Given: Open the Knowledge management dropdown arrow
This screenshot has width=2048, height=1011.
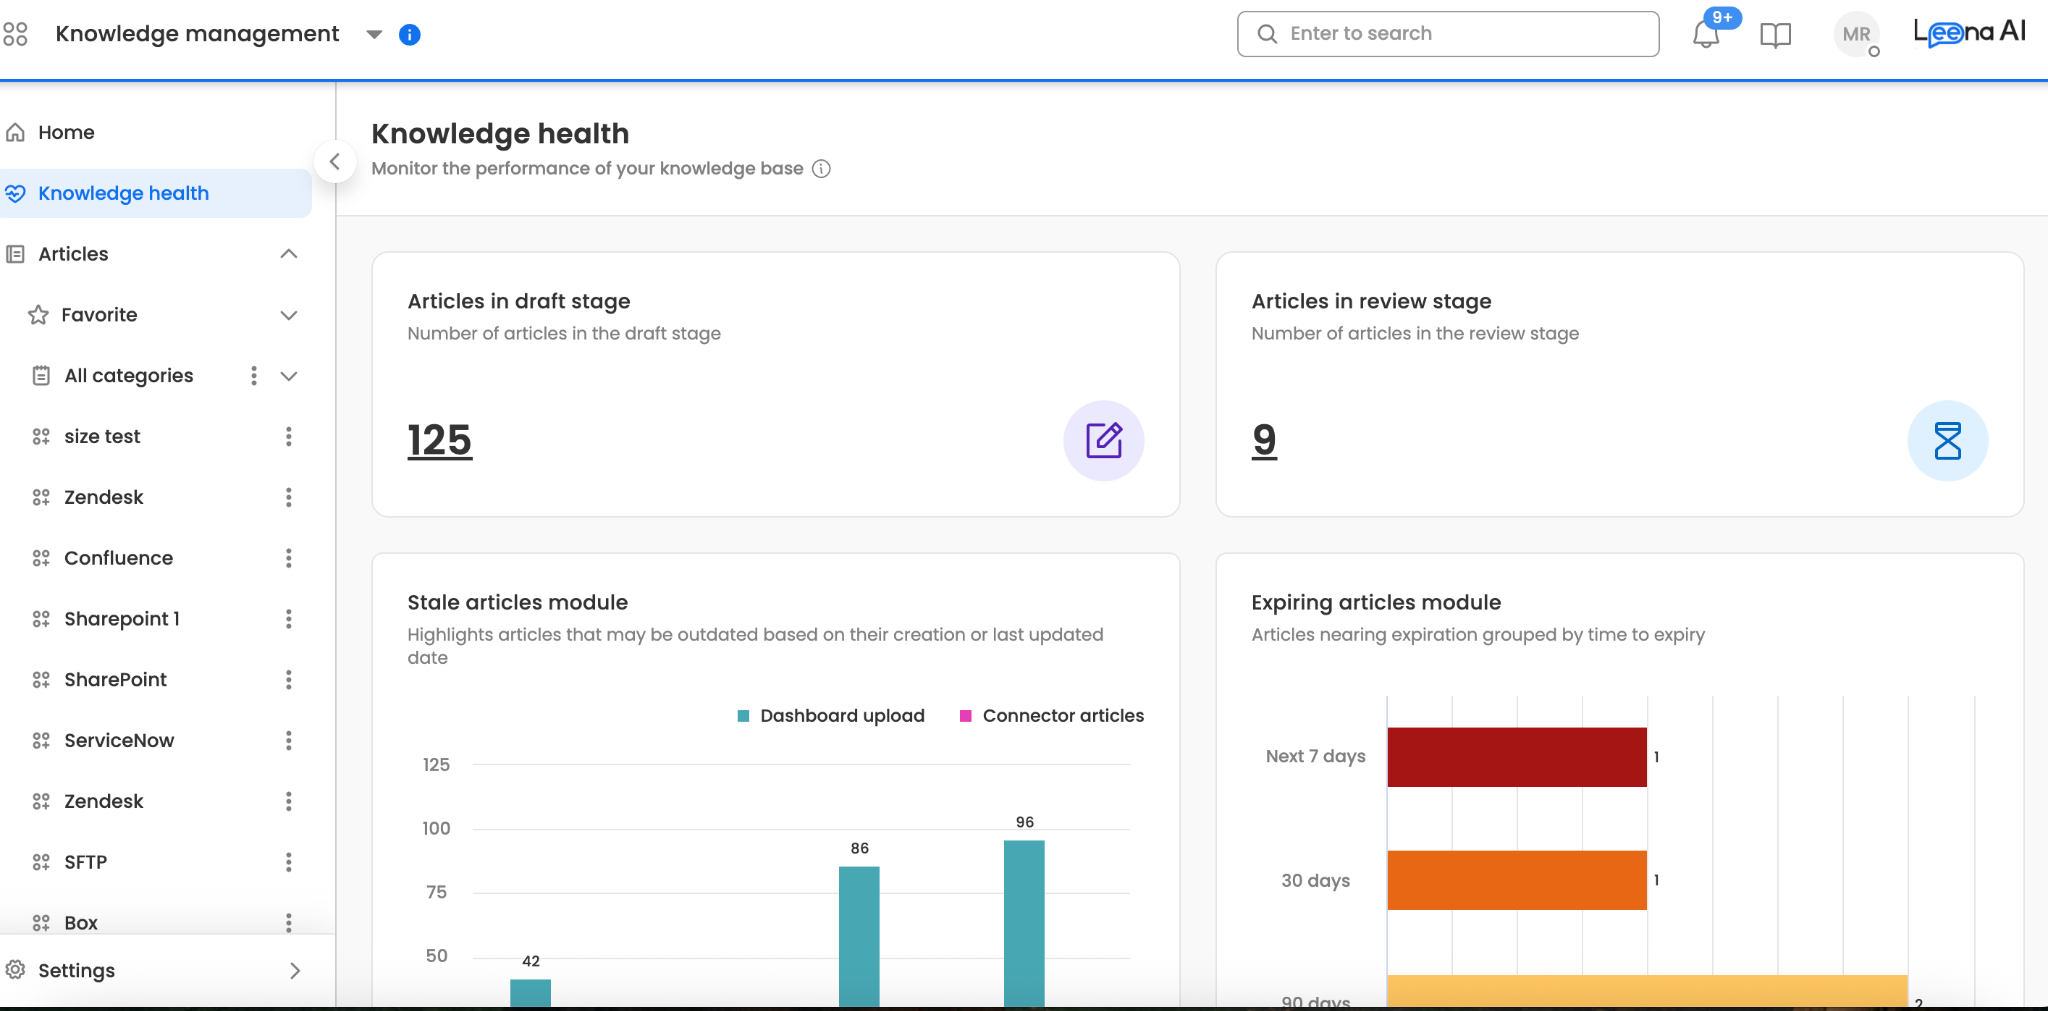Looking at the screenshot, I should [375, 35].
